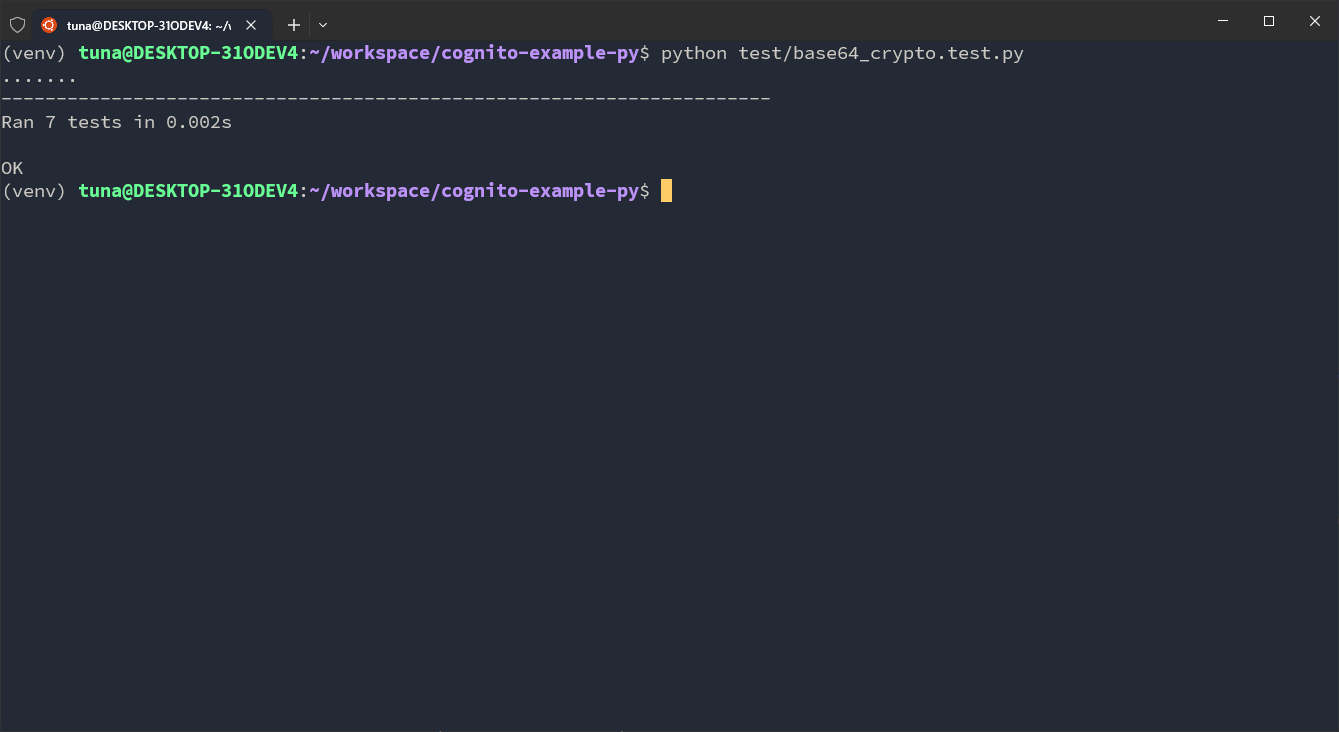The height and width of the screenshot is (732, 1339).
Task: Click the Ran 7 tests output line
Action: point(113,121)
